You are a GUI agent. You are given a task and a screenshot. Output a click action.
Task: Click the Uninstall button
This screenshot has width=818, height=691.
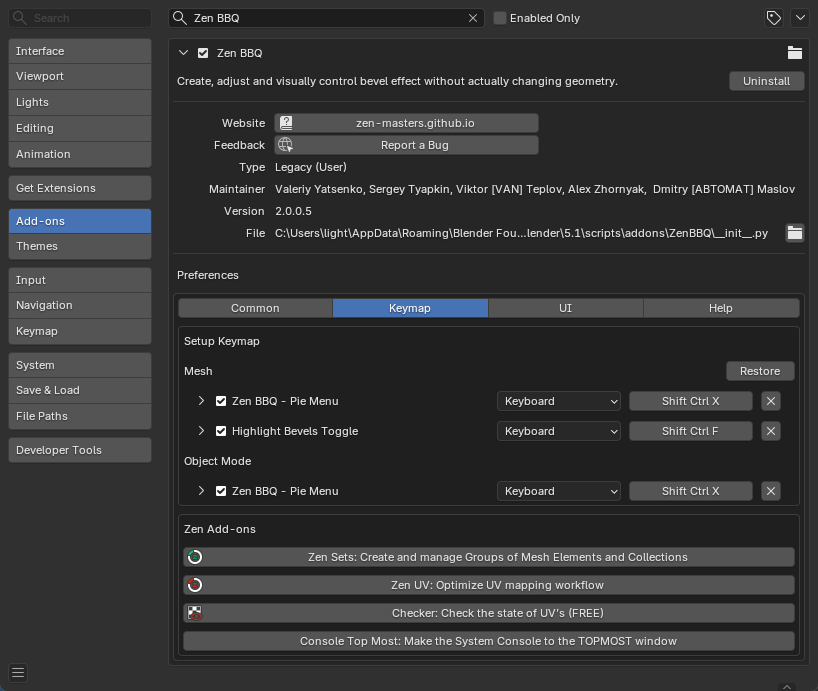pyautogui.click(x=766, y=81)
